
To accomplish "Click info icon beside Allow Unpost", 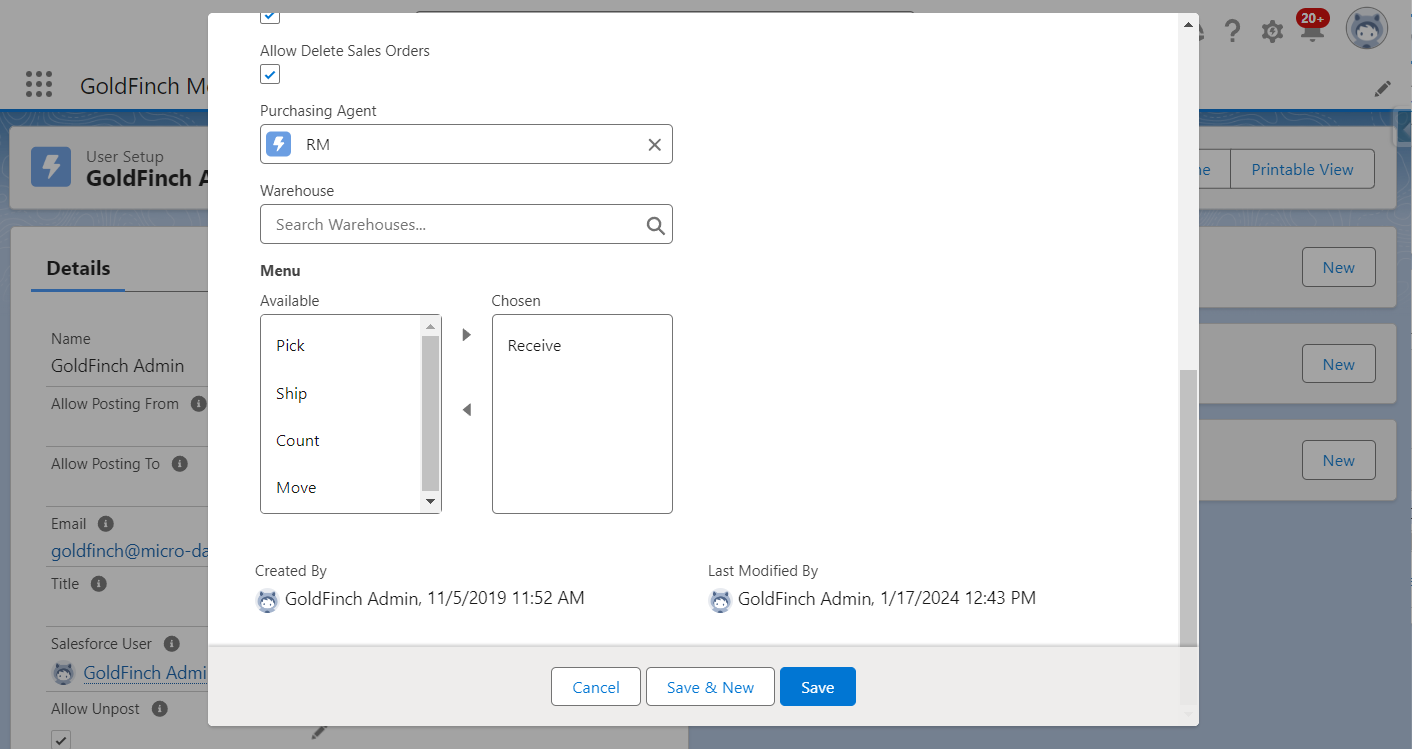I will click(x=160, y=709).
